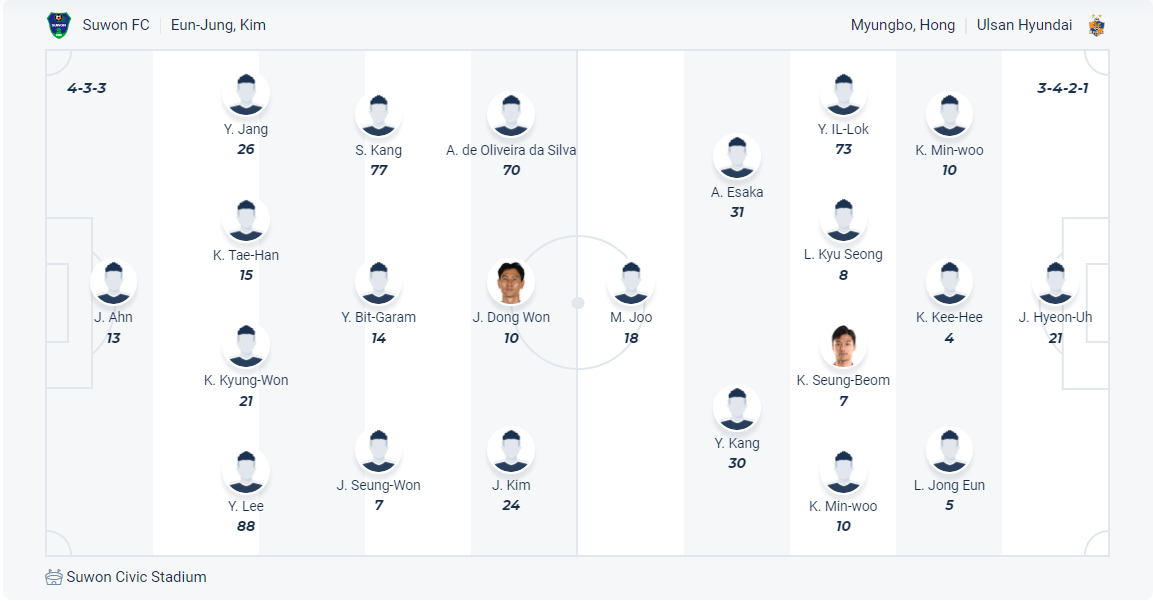1153x601 pixels.
Task: Open coach Myungbo, Hong's profile
Action: click(902, 25)
